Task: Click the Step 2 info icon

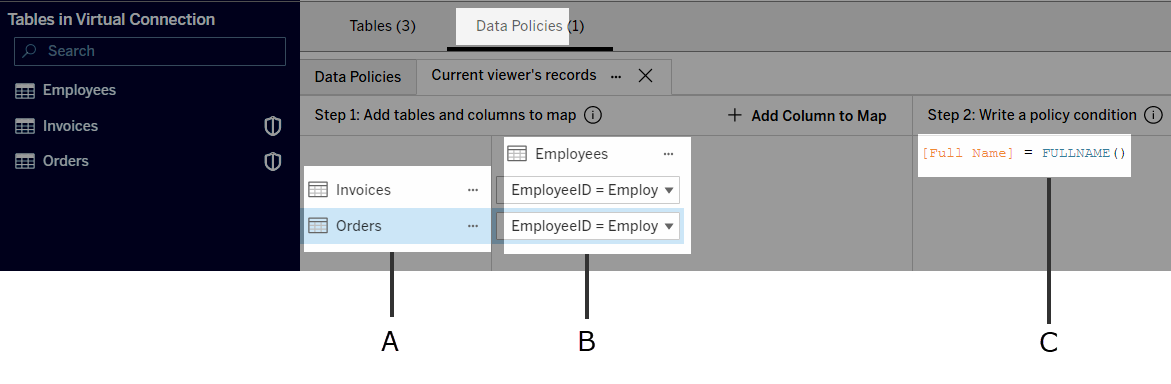Action: coord(1153,115)
